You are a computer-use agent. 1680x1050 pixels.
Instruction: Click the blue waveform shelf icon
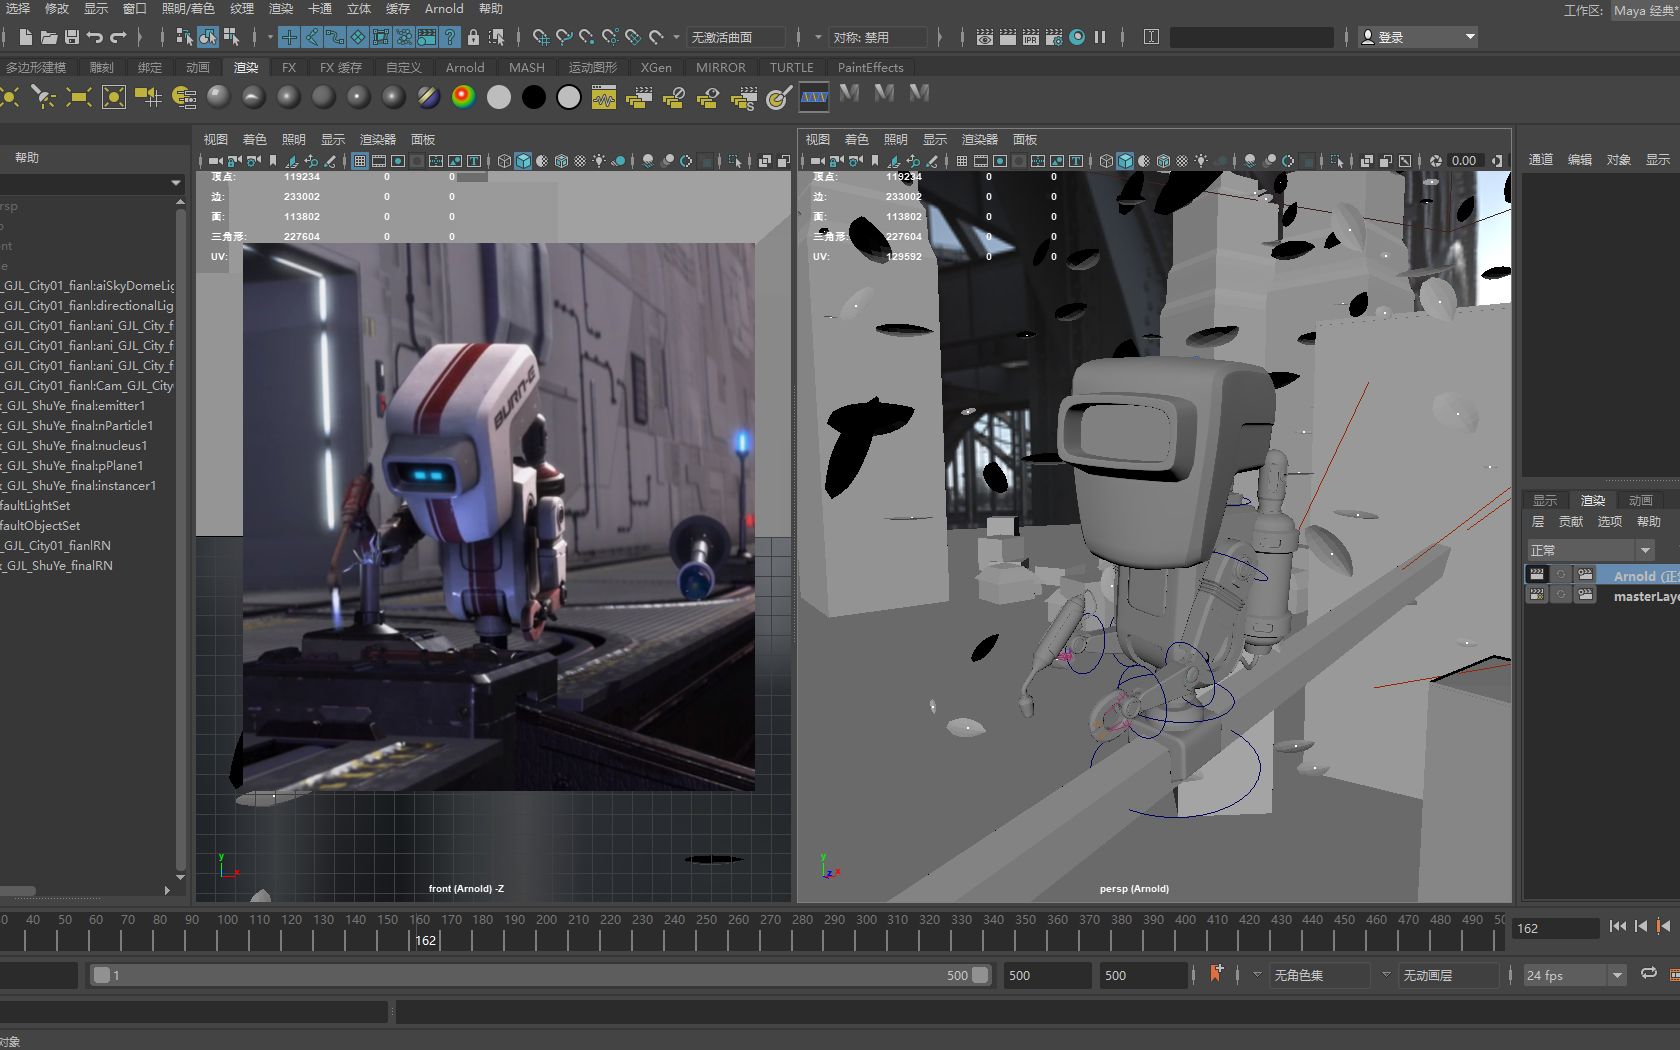click(x=814, y=96)
